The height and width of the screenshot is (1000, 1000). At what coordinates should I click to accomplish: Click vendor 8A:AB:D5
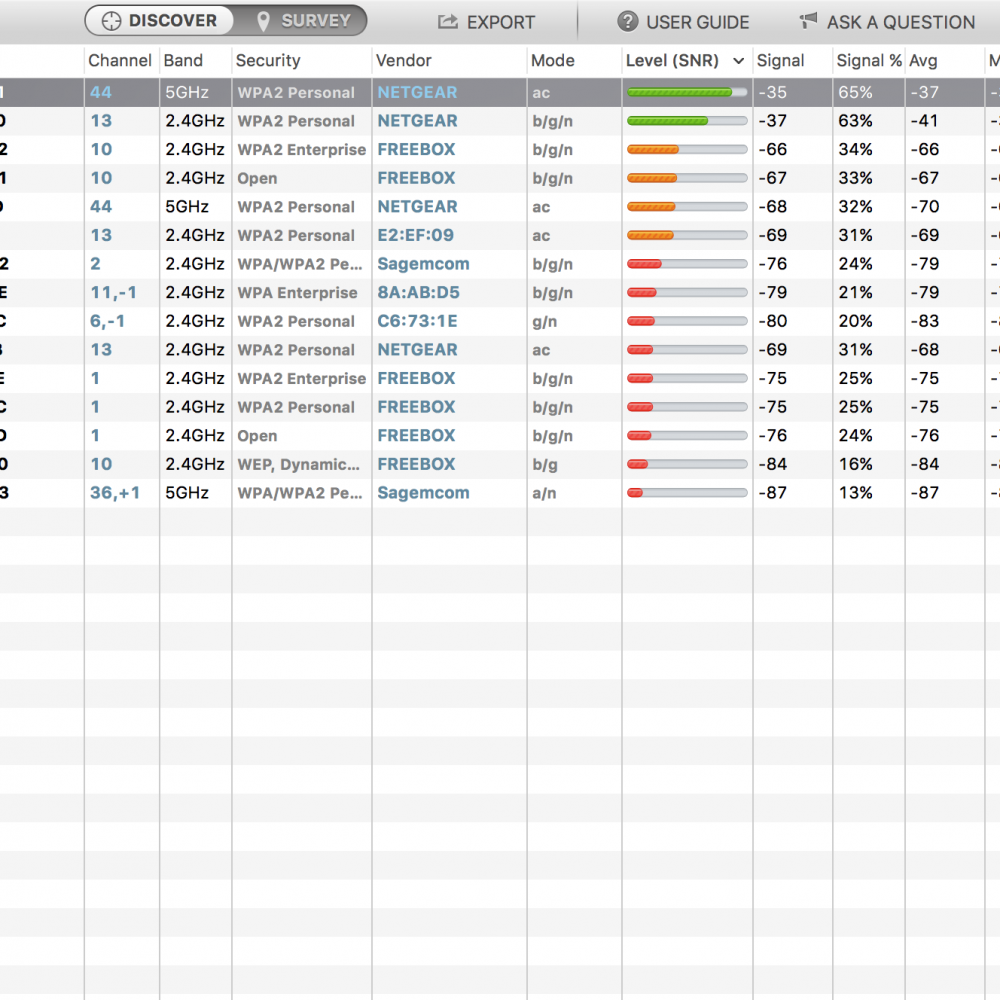[x=418, y=293]
